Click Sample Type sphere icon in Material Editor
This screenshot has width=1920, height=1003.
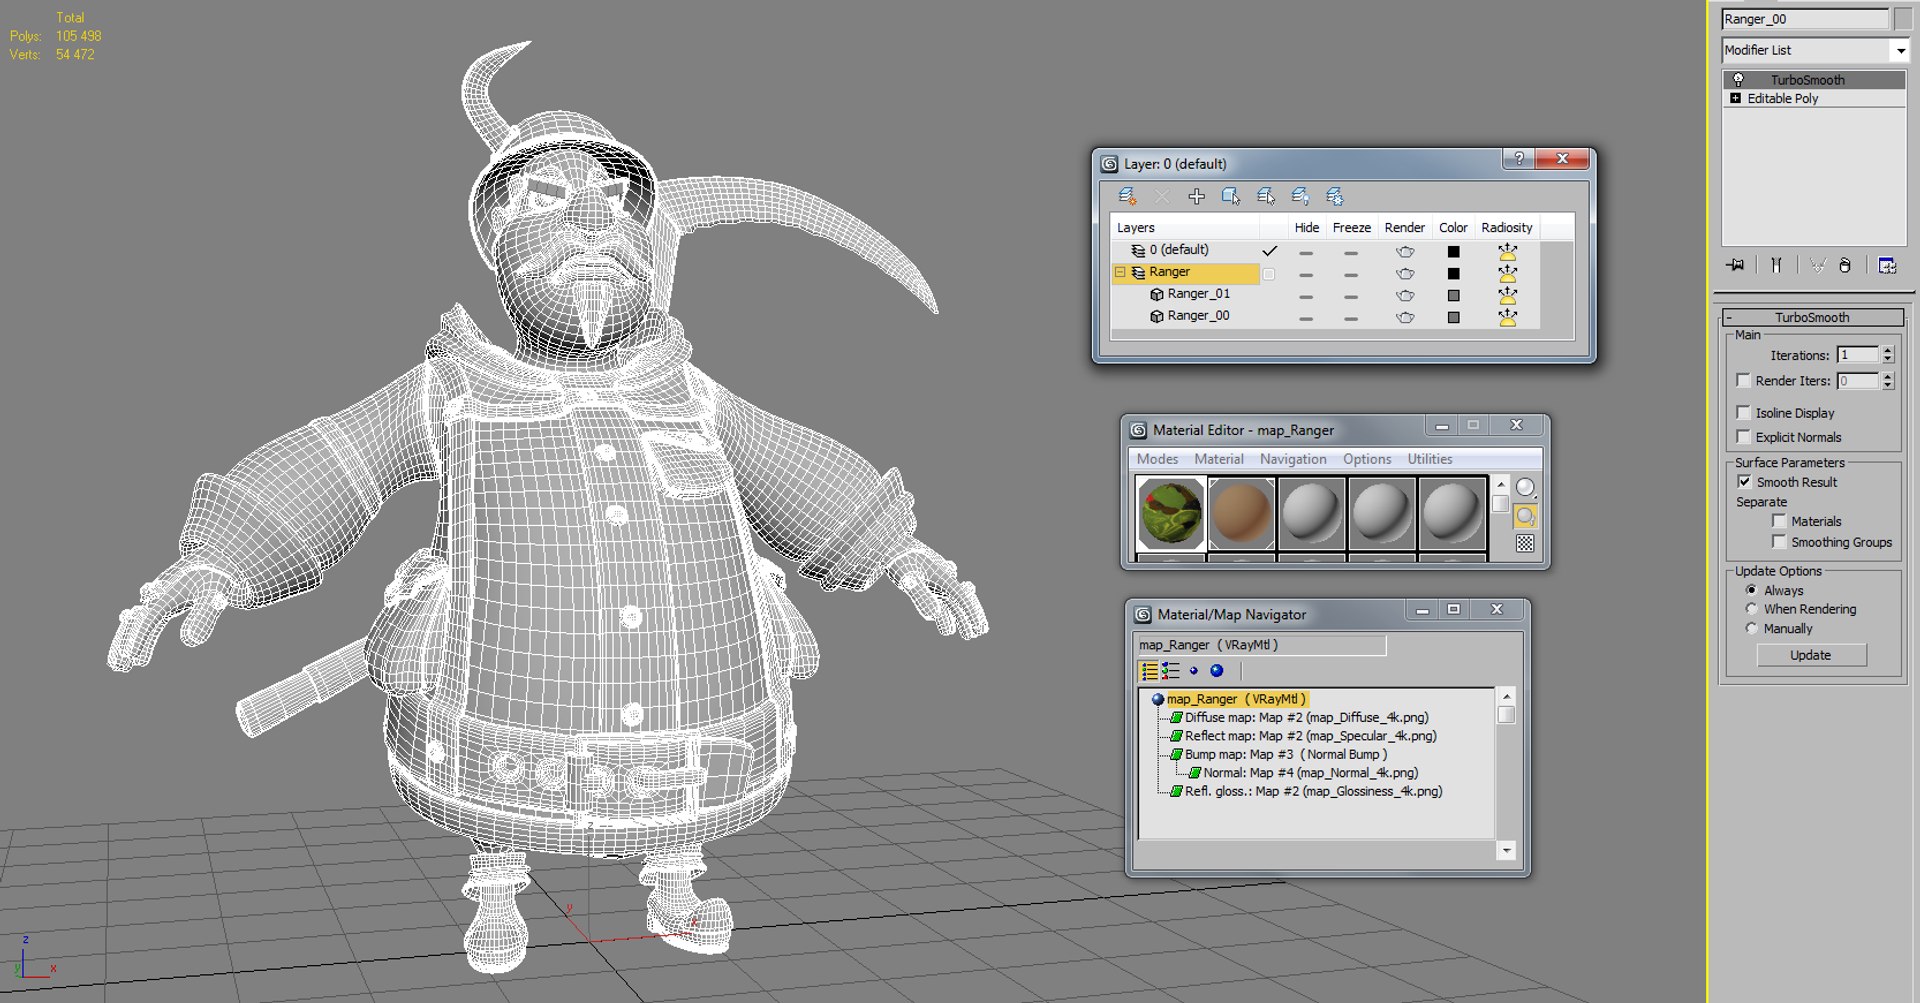(x=1525, y=487)
